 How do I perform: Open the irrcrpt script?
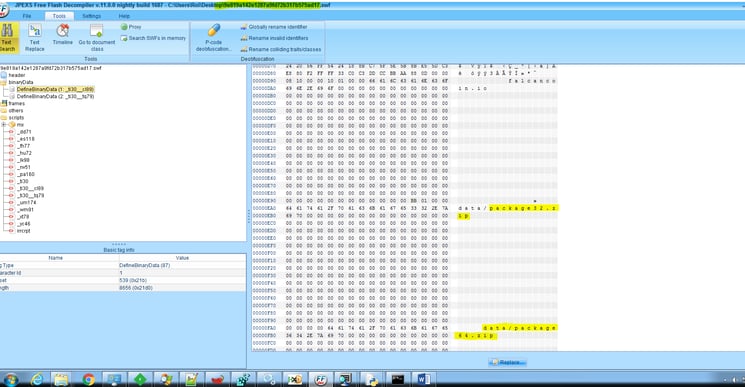pos(20,231)
